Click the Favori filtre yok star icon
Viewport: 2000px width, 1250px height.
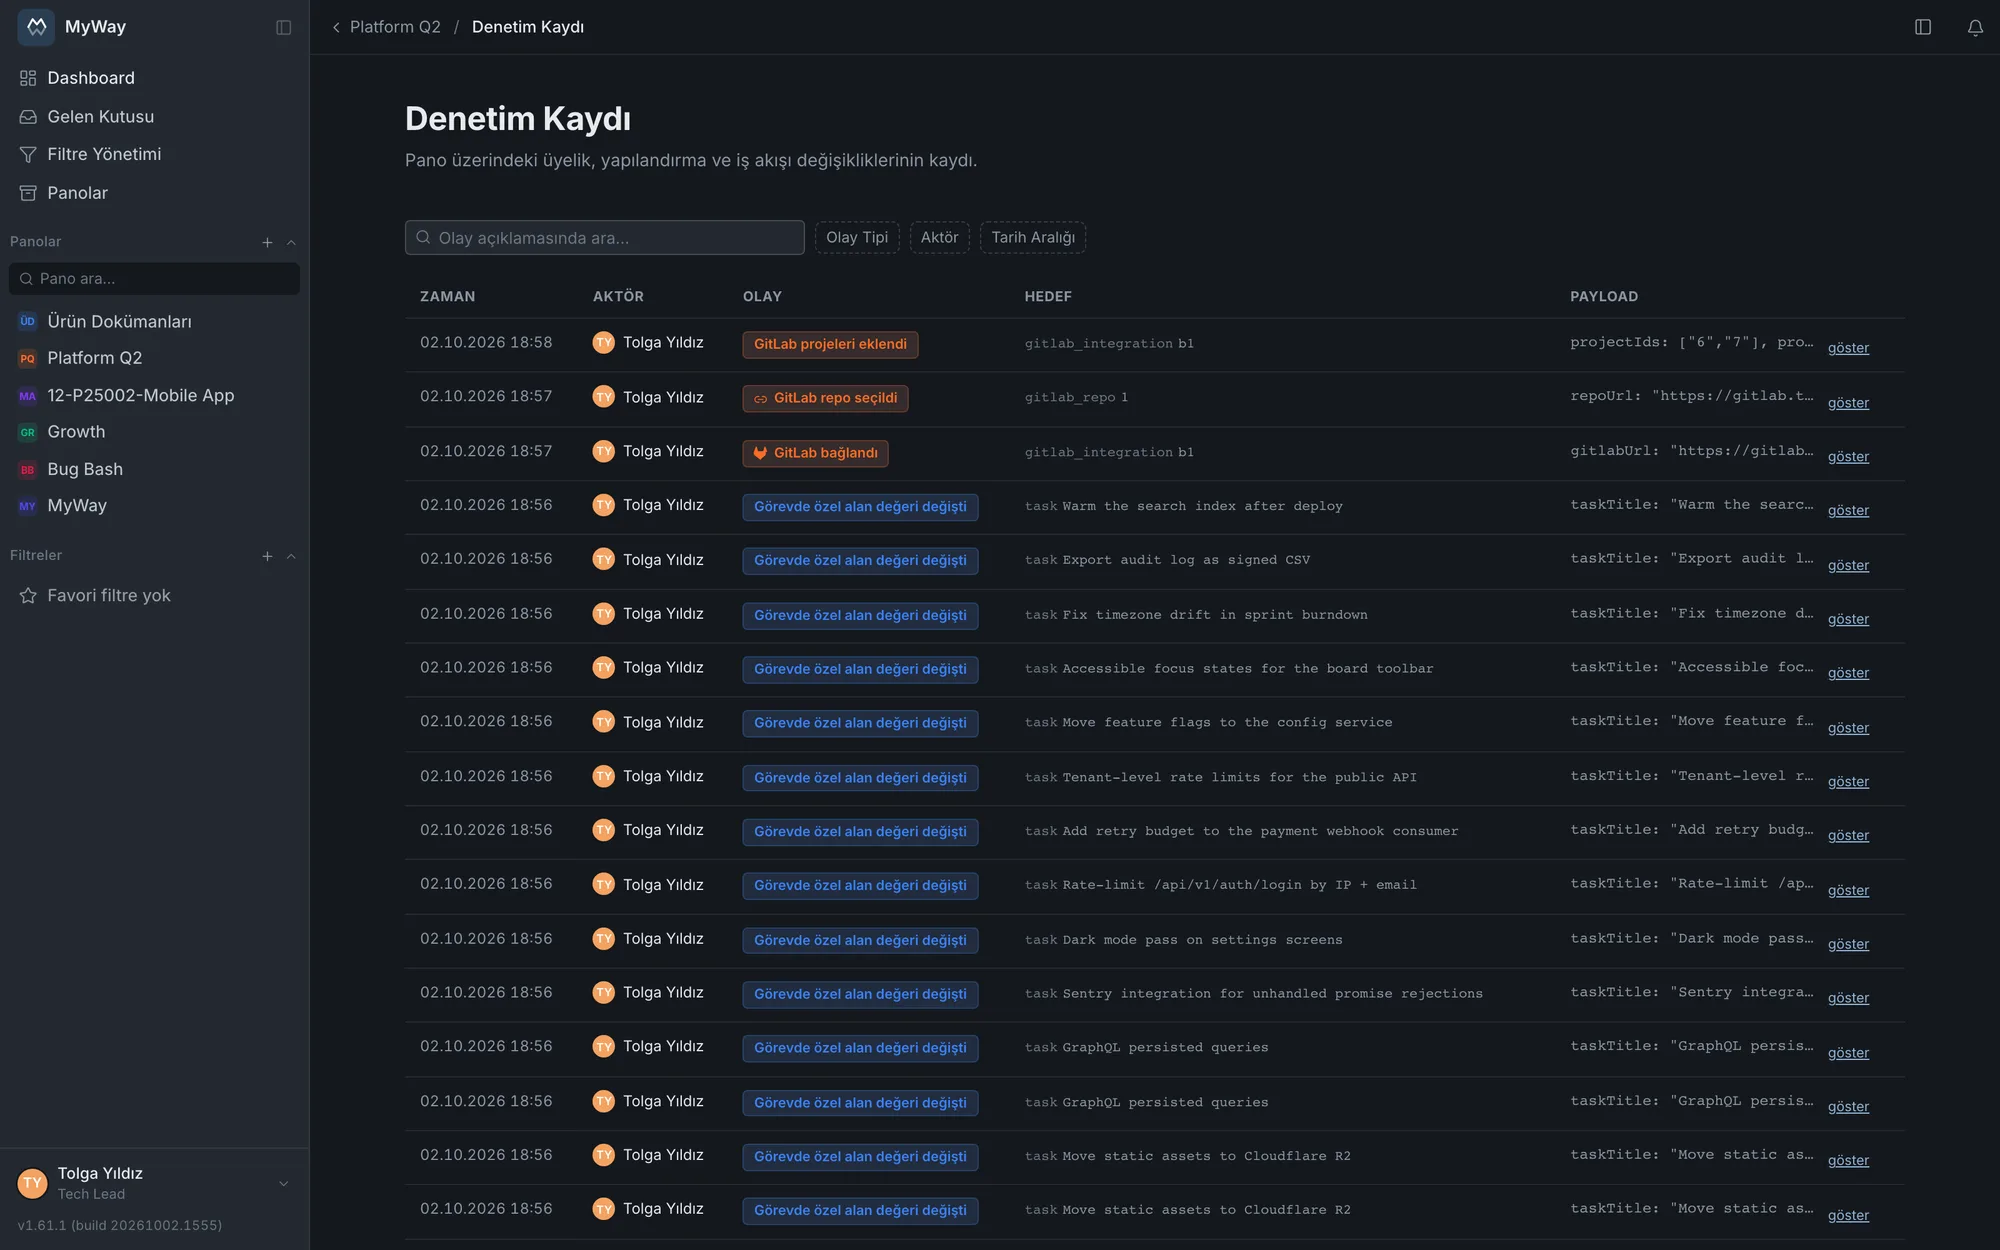click(28, 596)
